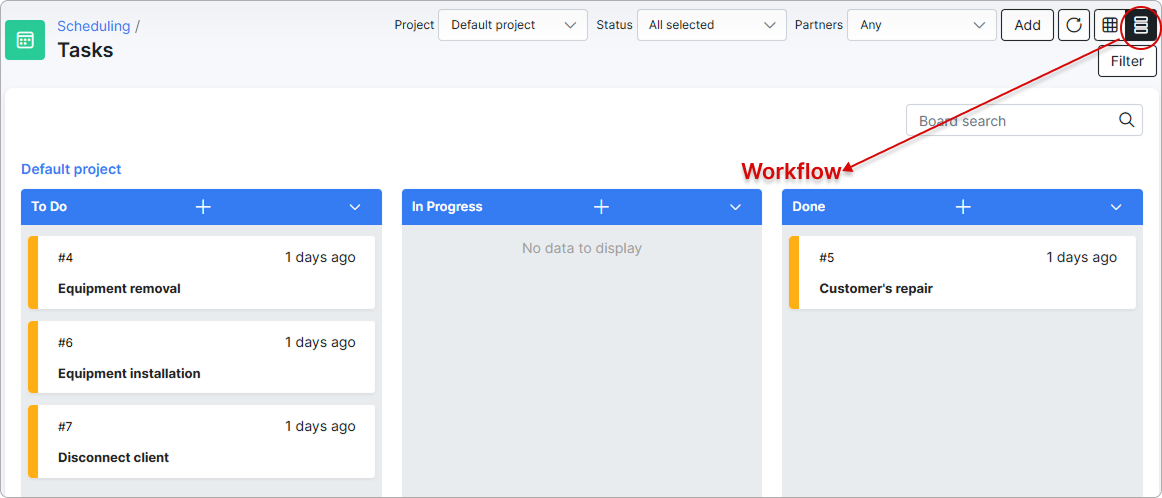This screenshot has width=1162, height=498.
Task: Switch to table view icon
Action: (1109, 25)
